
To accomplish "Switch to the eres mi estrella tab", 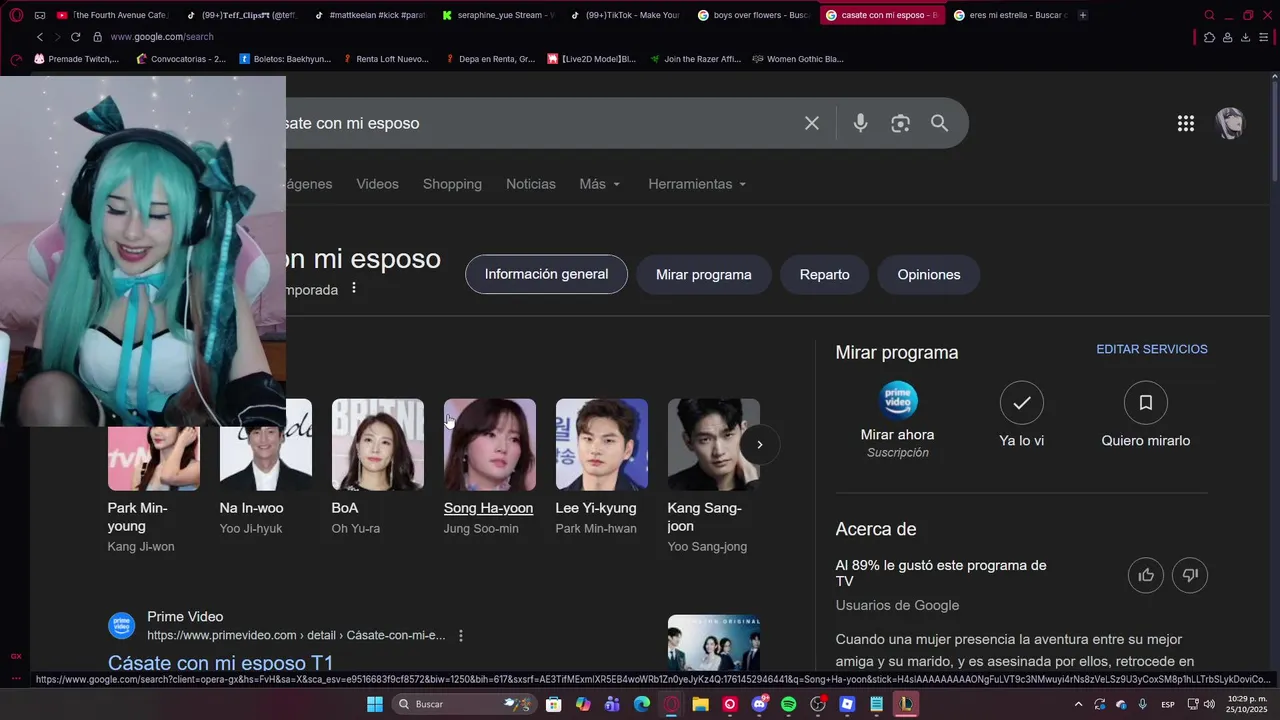I will (x=1010, y=15).
